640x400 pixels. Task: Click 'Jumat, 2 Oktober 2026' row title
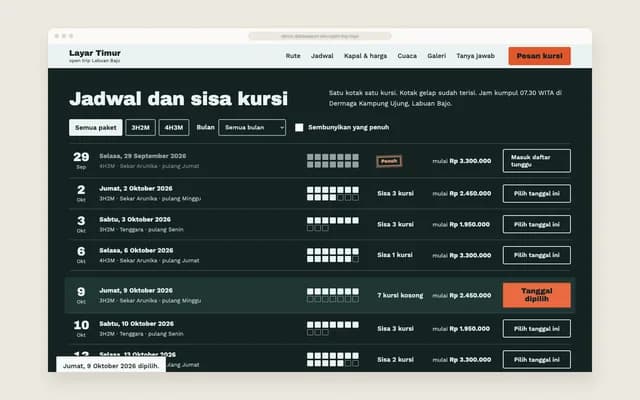click(x=136, y=189)
